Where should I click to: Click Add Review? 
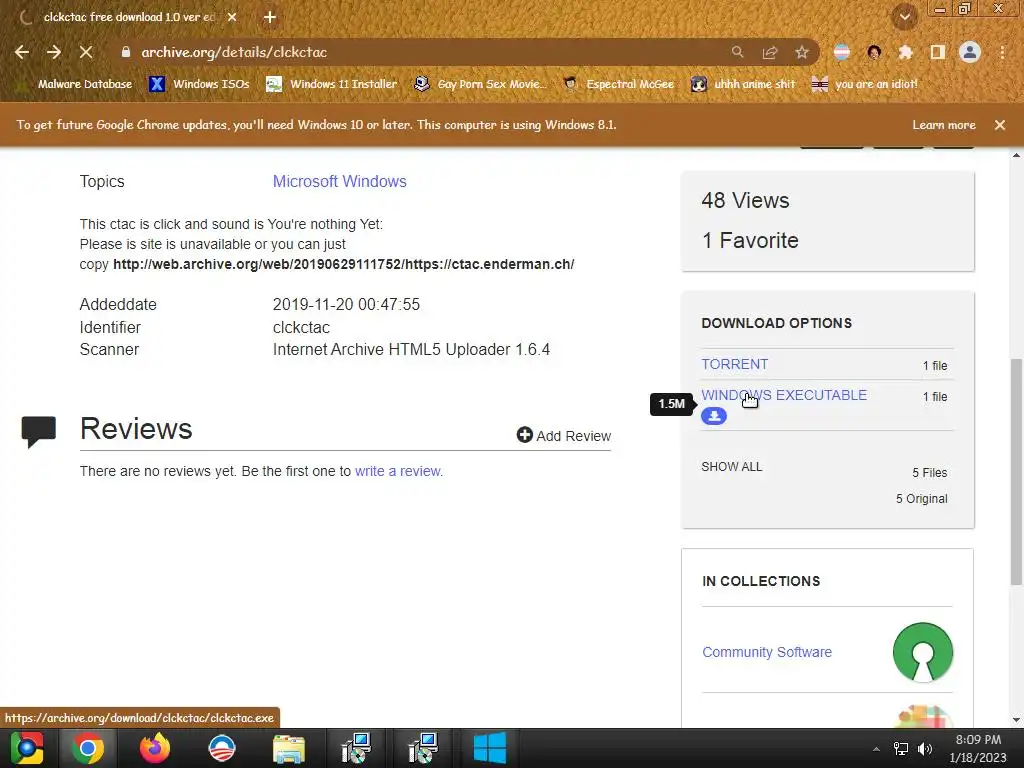coord(564,436)
